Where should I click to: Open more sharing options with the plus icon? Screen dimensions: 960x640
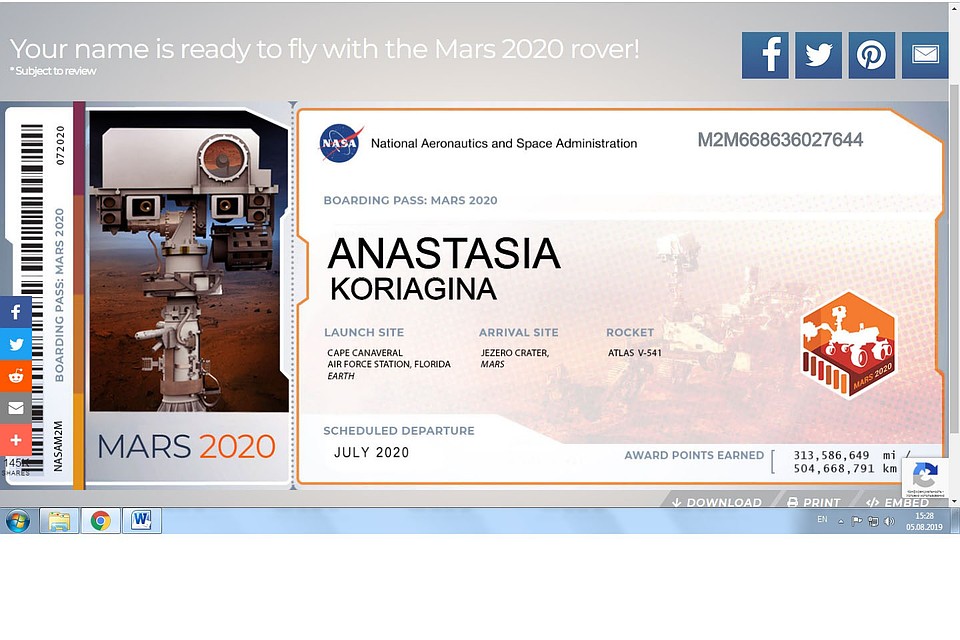(16, 440)
